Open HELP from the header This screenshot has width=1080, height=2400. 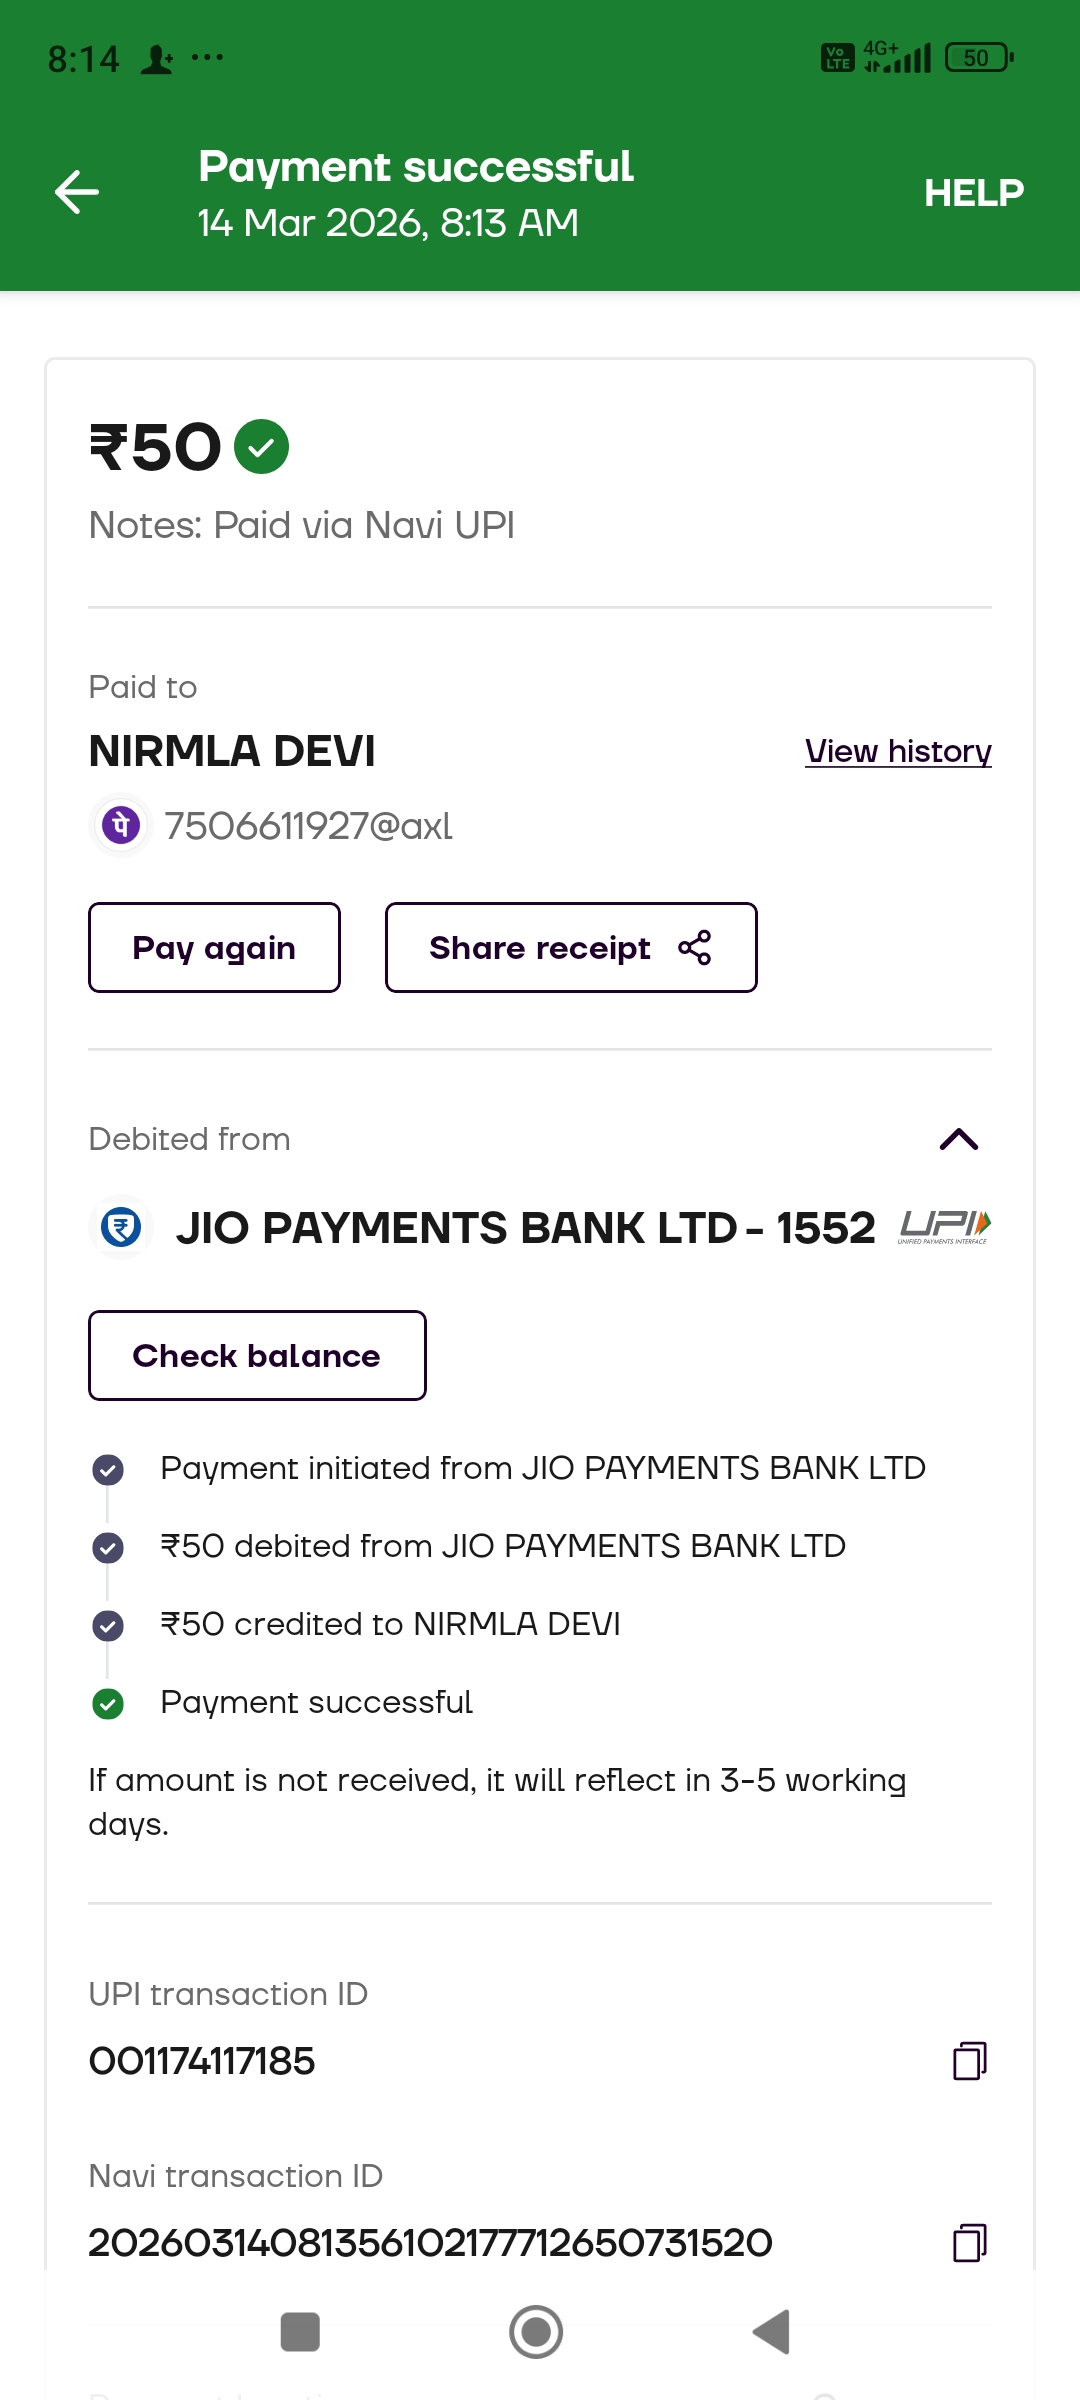(973, 193)
